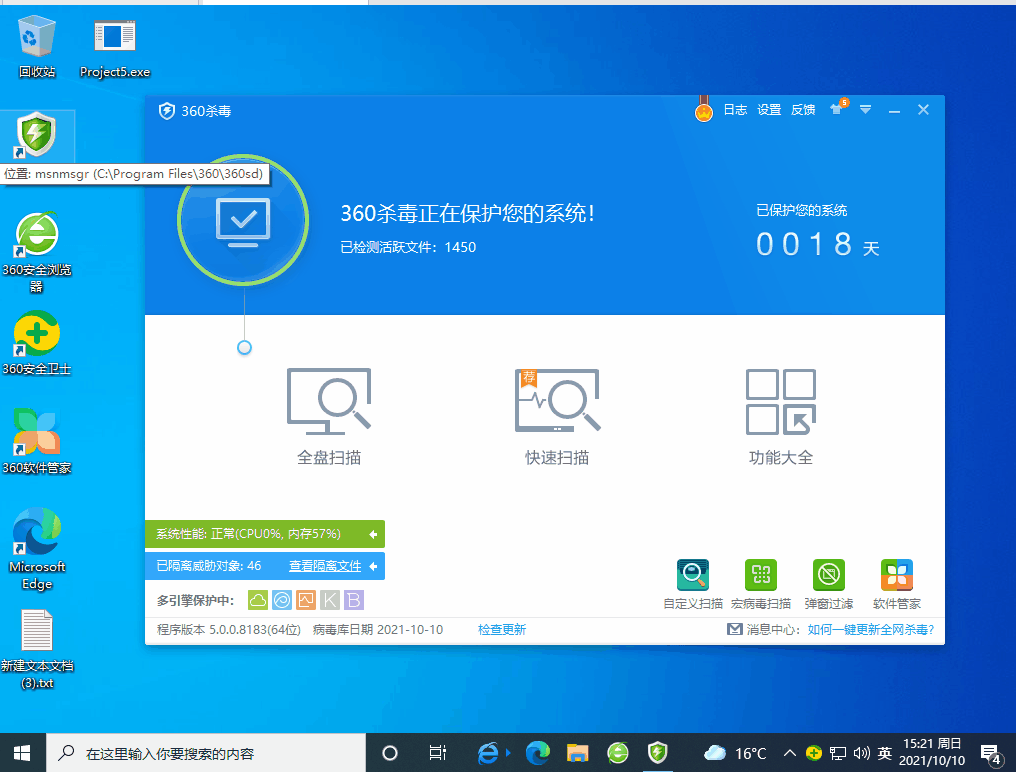The height and width of the screenshot is (772, 1016).
Task: Open the volume tray icon
Action: point(861,753)
